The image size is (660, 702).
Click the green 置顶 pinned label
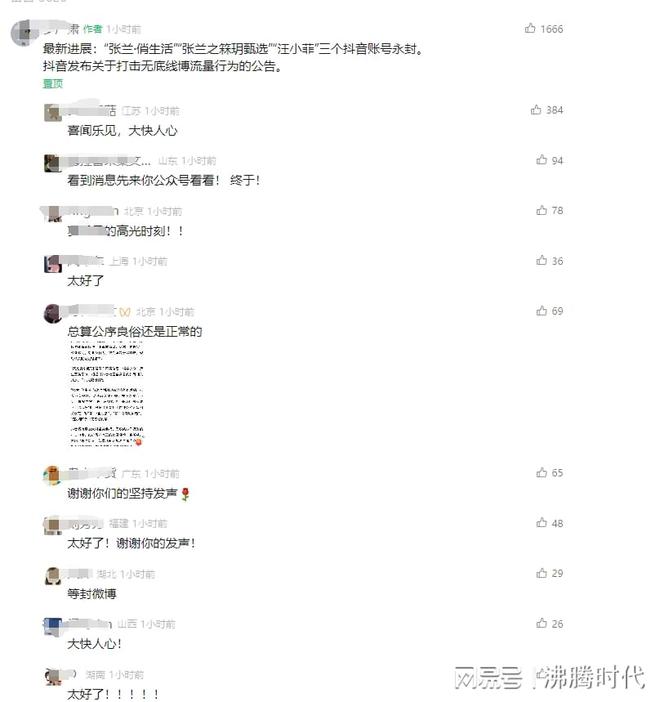53,84
